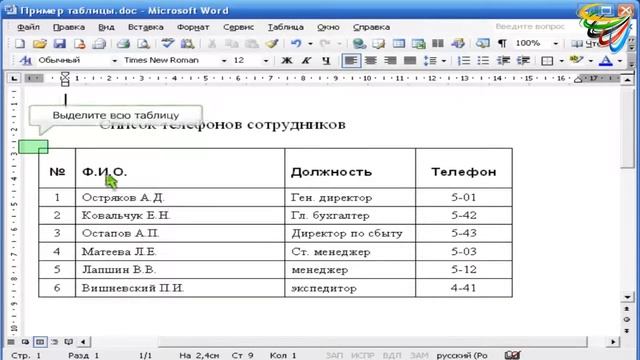Click the spelling status book icon
640x360 pixels.
point(512,355)
